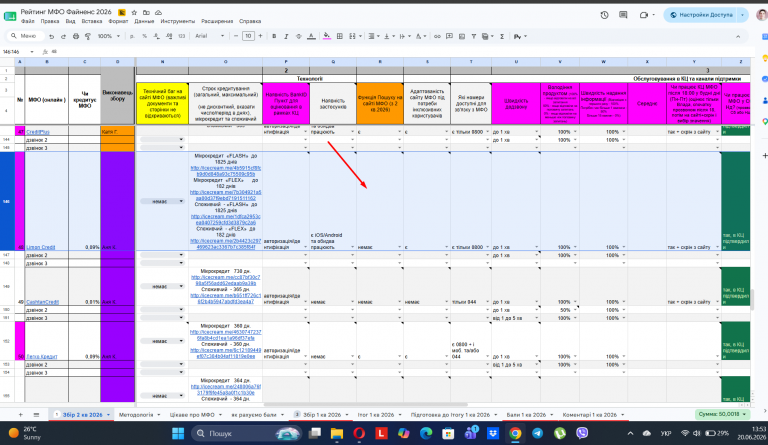Open the Сумма: 50,0018 summary dropdown
Screen dimensions: 768x445
click(x=722, y=414)
